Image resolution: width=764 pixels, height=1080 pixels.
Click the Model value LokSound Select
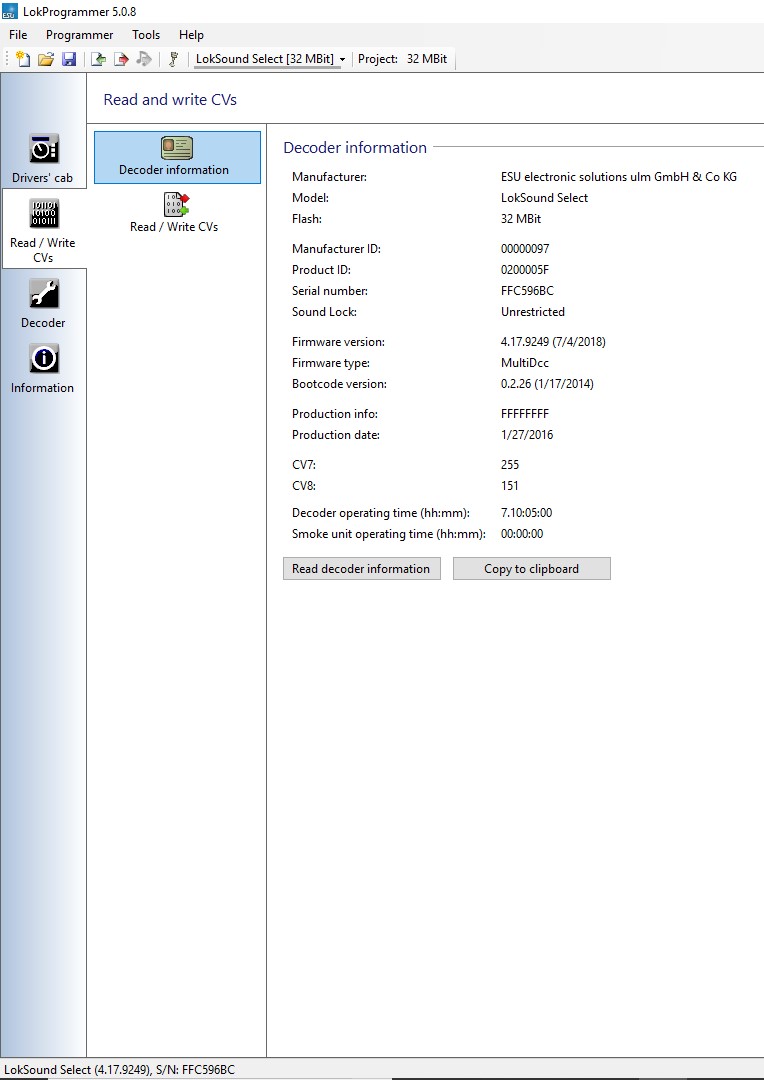coord(544,198)
